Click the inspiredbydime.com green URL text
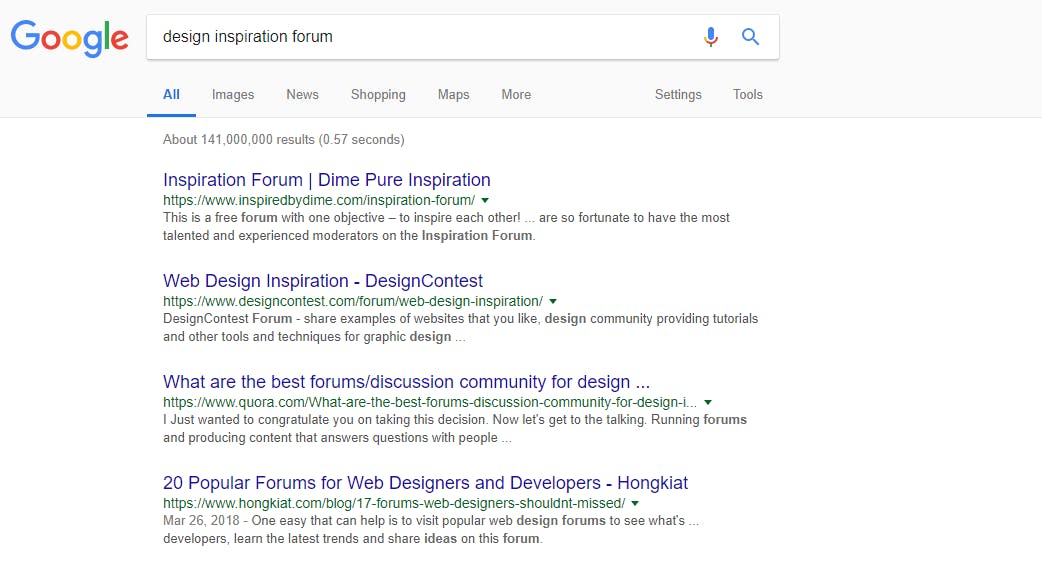1042x567 pixels. point(319,200)
